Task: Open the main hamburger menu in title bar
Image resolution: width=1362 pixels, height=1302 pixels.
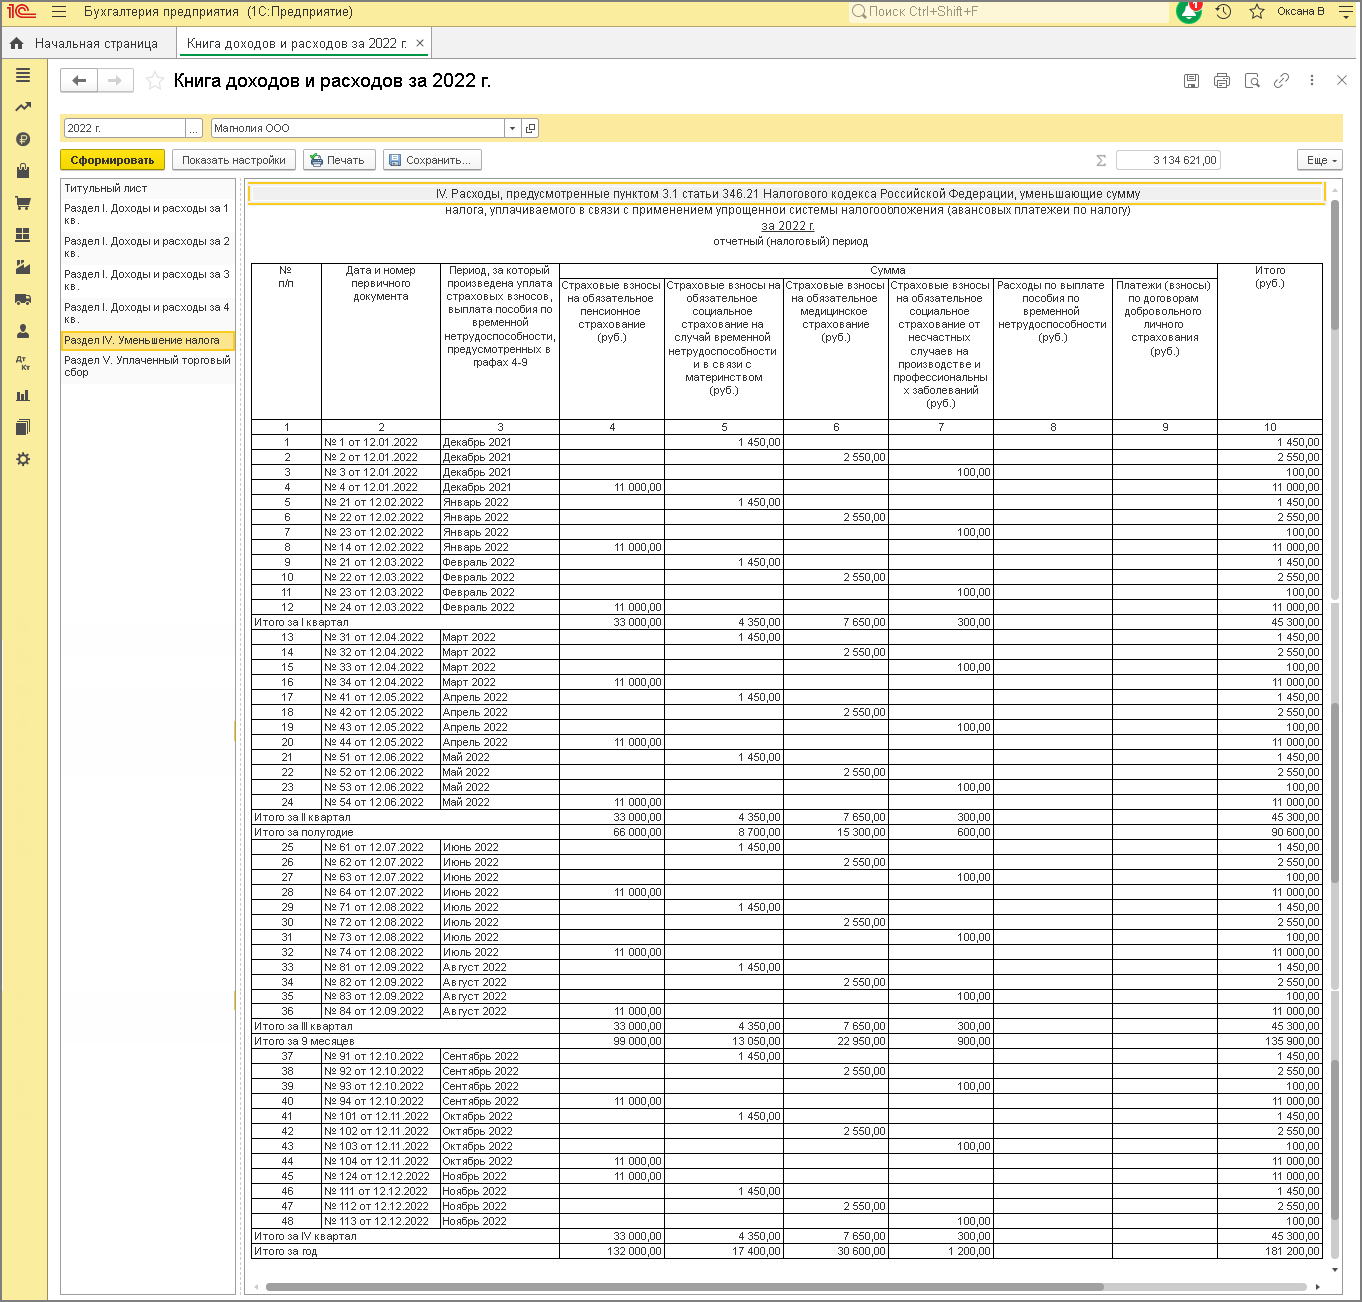Action: click(59, 12)
